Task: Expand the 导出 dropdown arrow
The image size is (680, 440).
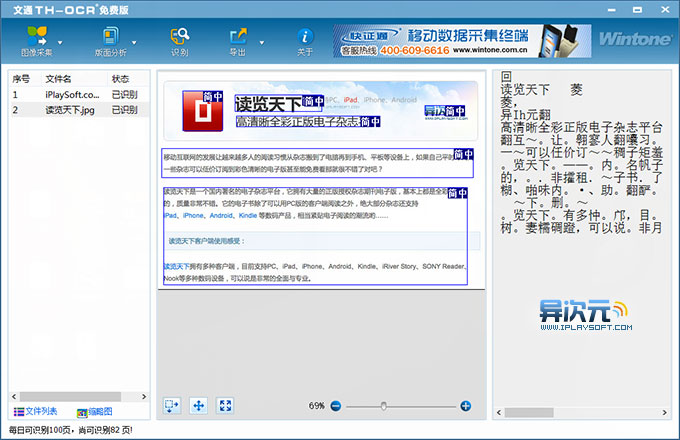Action: (x=262, y=42)
